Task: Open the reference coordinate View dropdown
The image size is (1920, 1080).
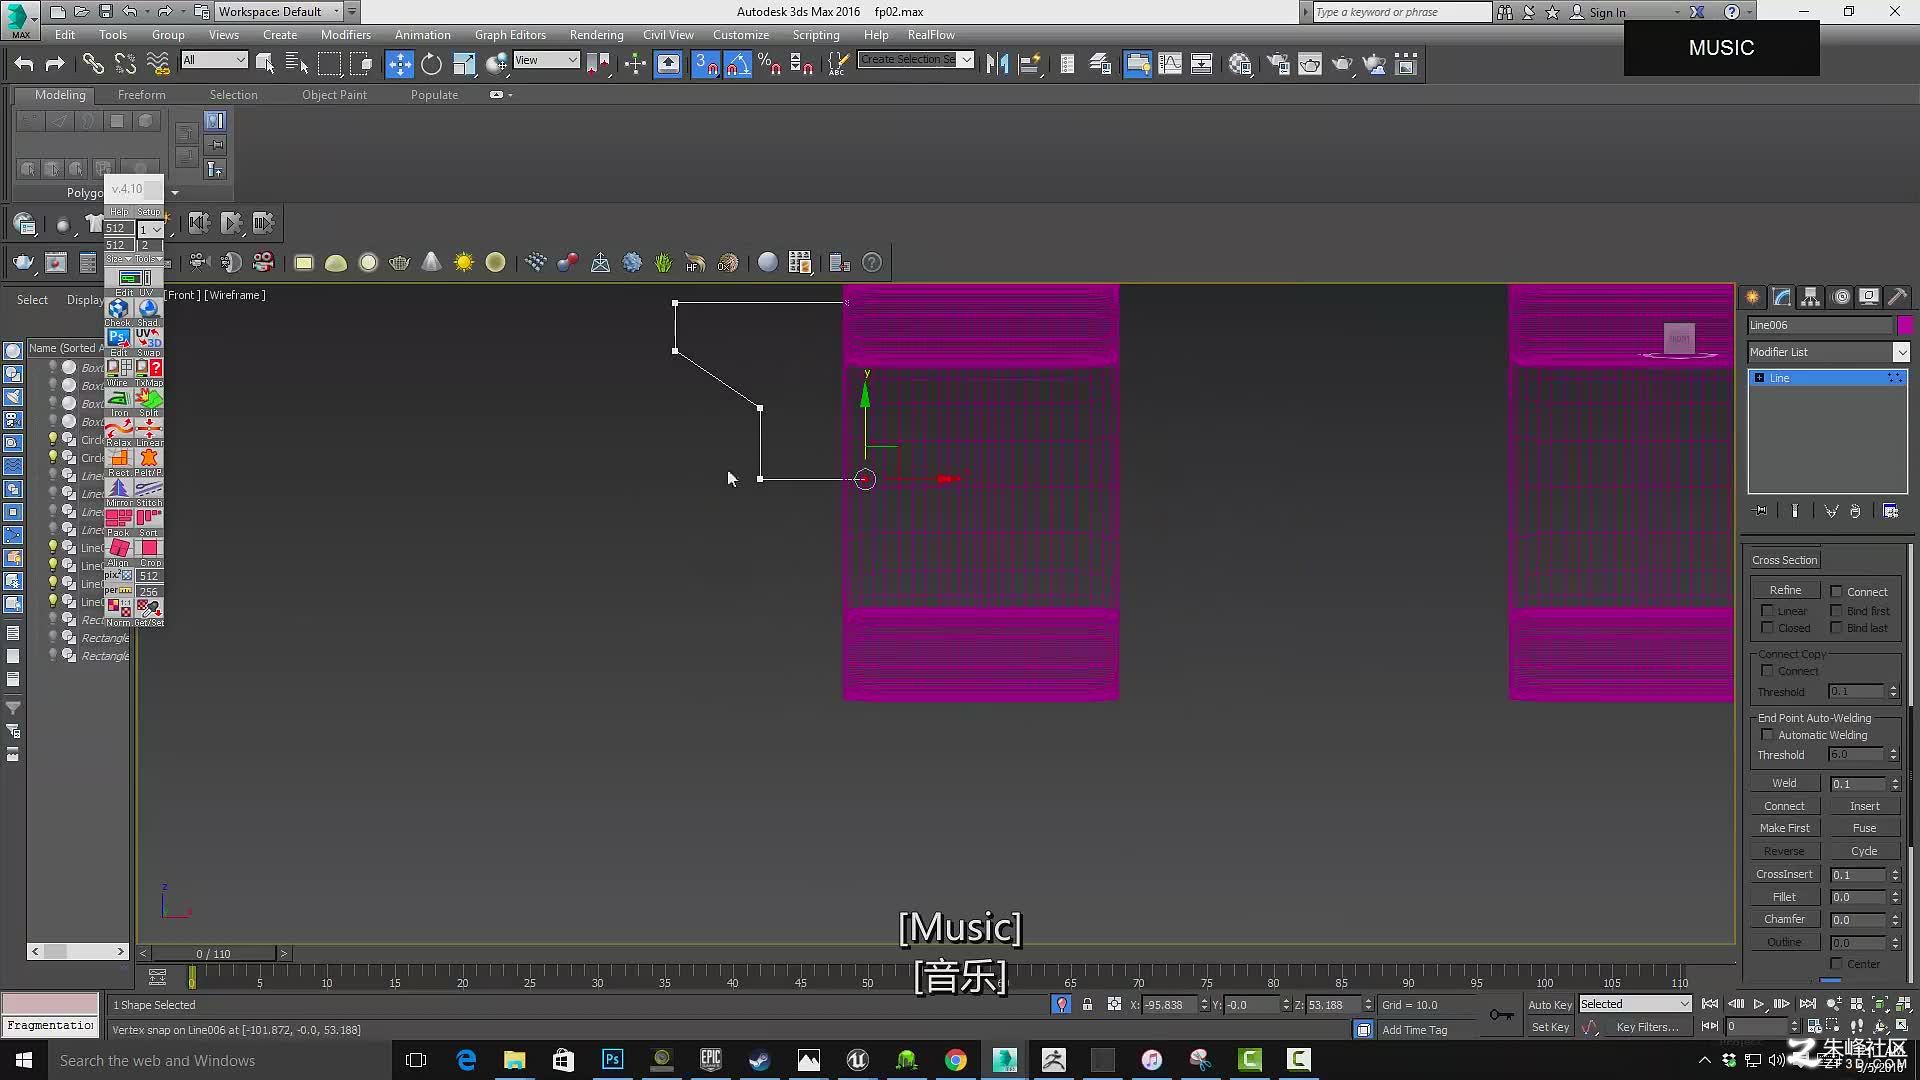Action: click(x=546, y=60)
